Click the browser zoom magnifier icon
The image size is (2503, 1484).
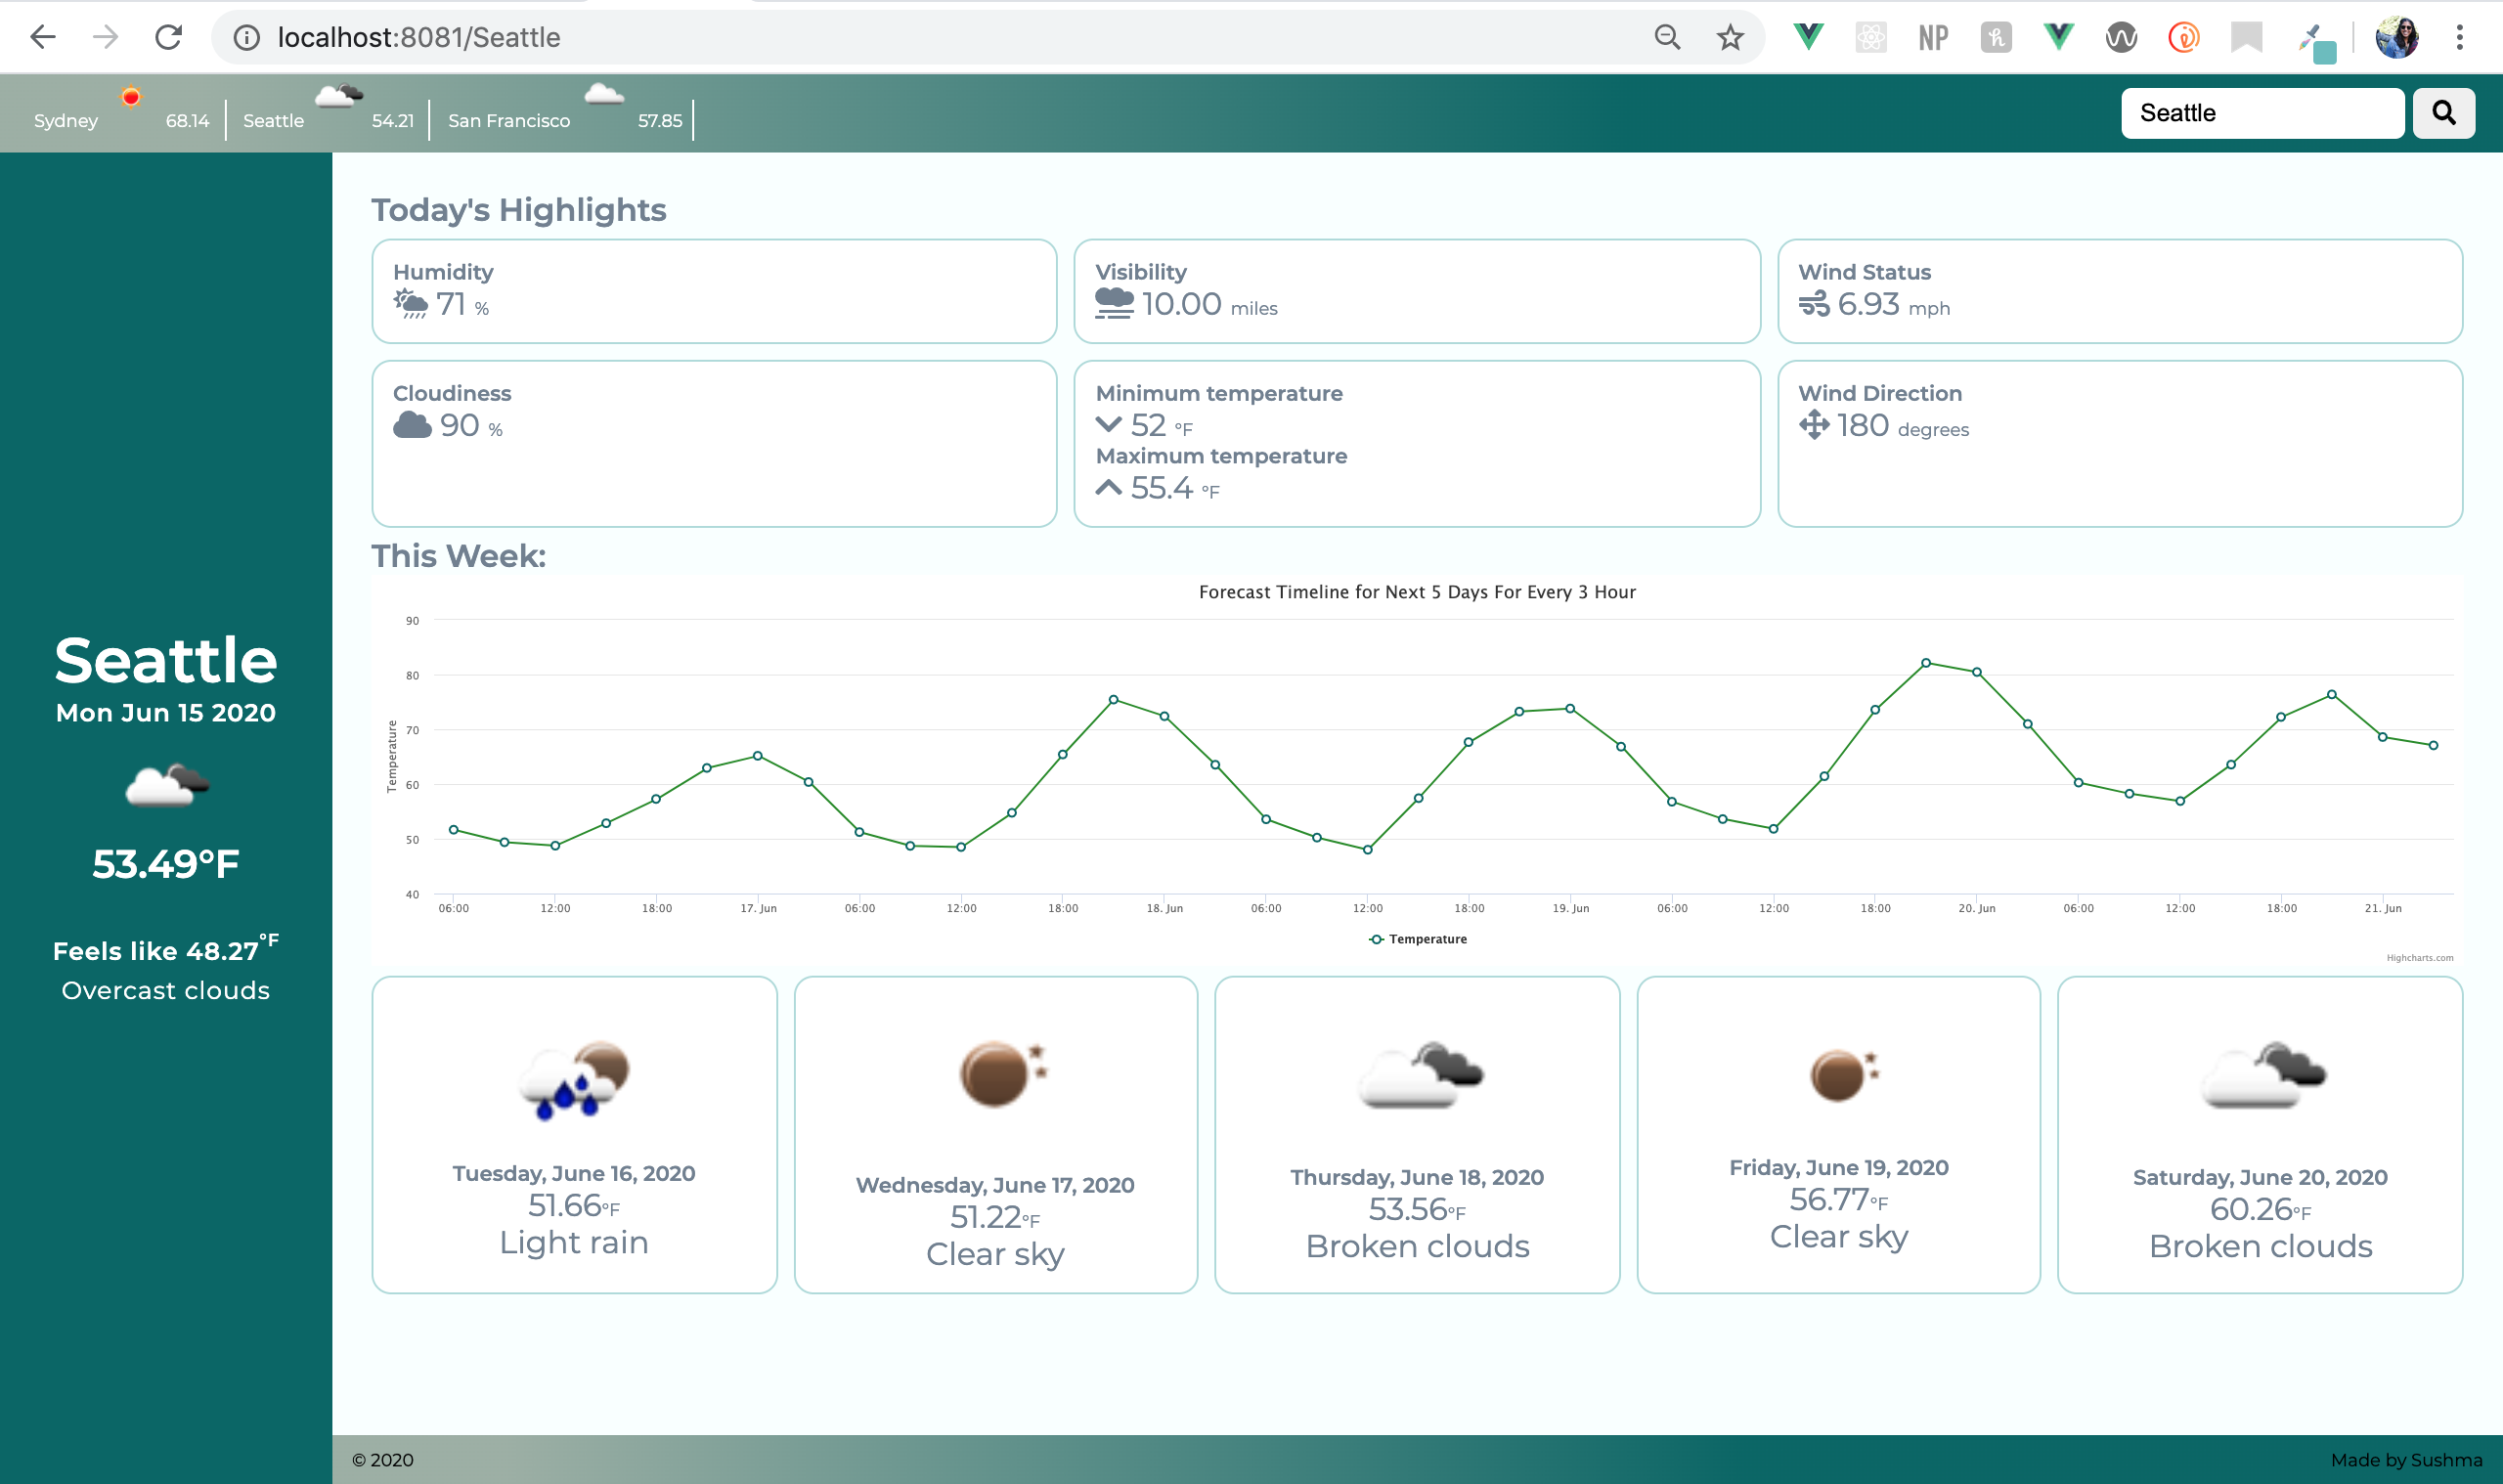tap(1666, 38)
